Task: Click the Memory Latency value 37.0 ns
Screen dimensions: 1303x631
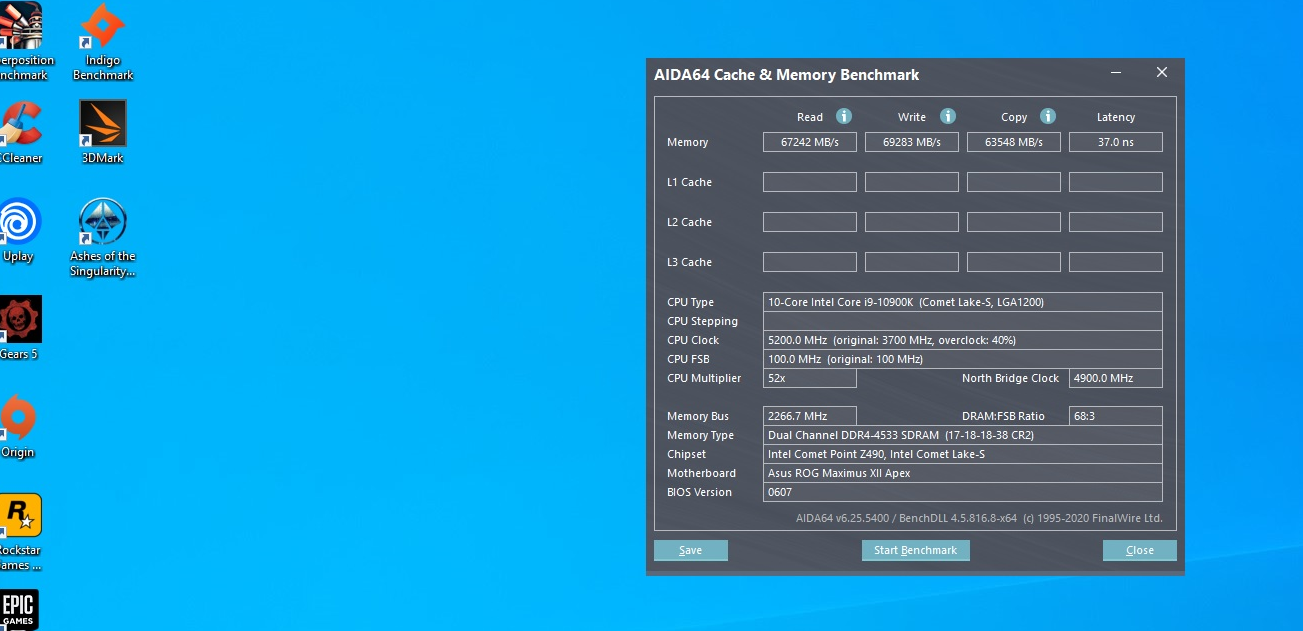Action: tap(1116, 142)
